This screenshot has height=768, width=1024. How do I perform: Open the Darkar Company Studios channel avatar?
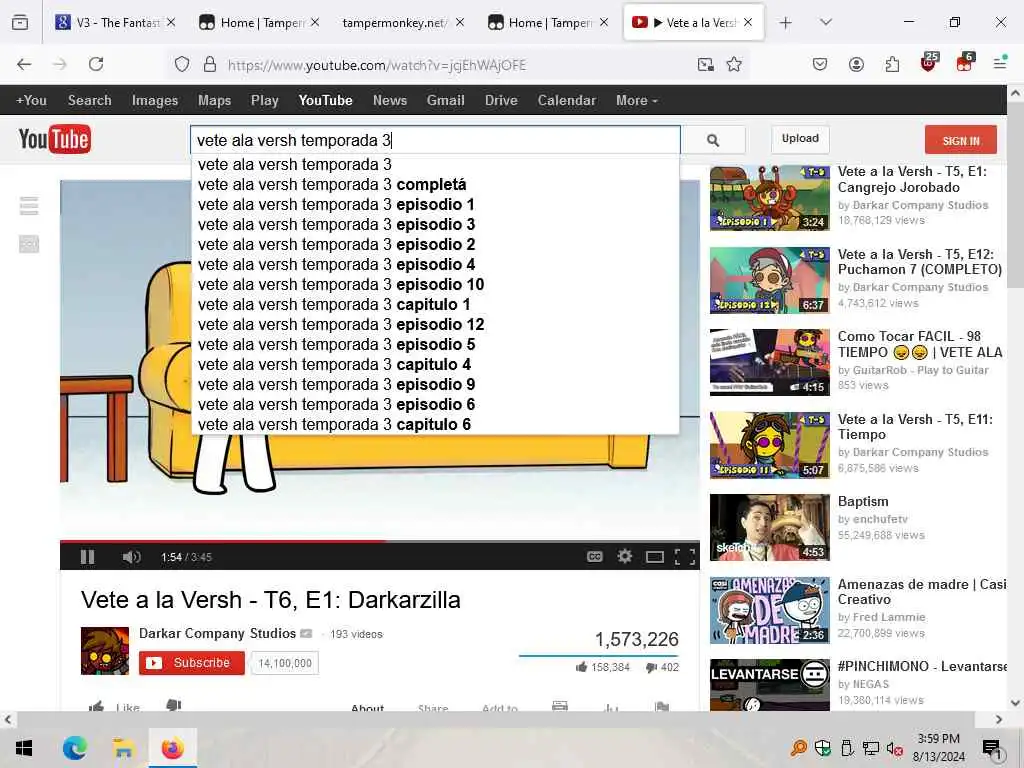(104, 650)
